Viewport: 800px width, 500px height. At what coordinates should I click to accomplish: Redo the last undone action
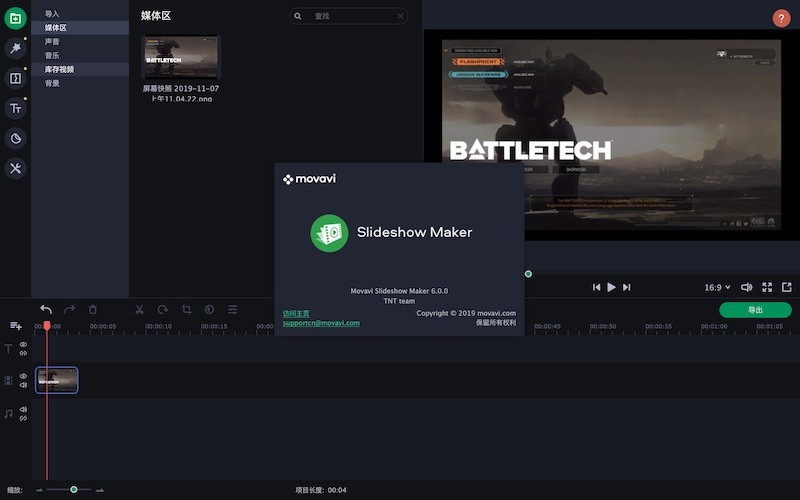[69, 309]
